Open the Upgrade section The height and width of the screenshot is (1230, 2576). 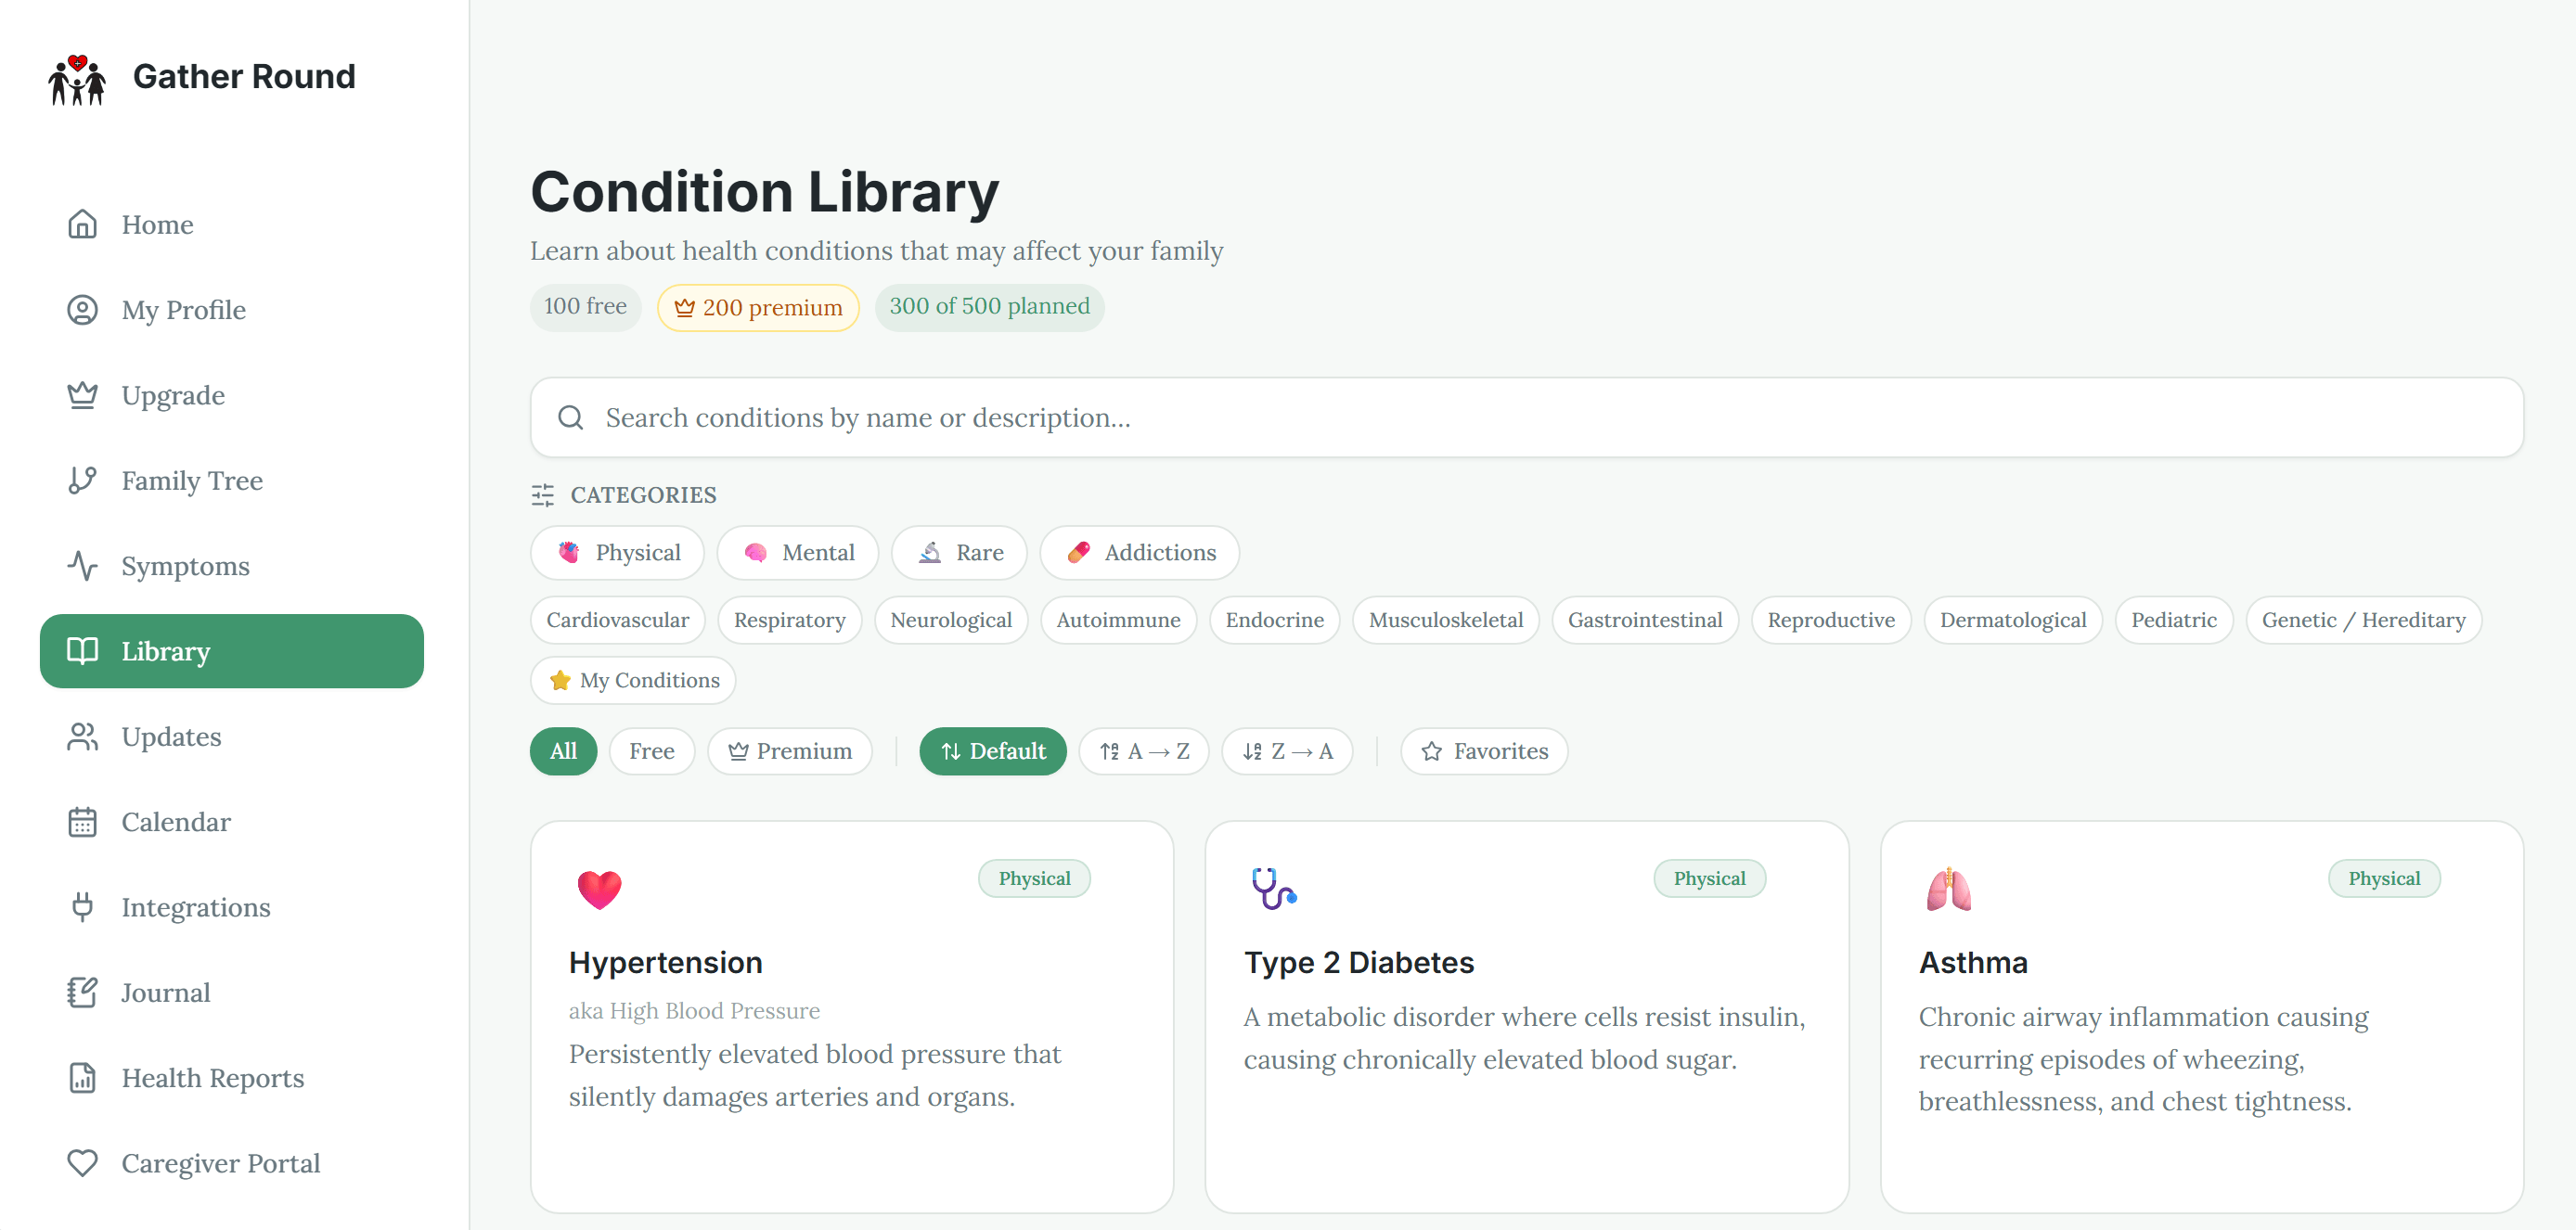click(x=231, y=395)
